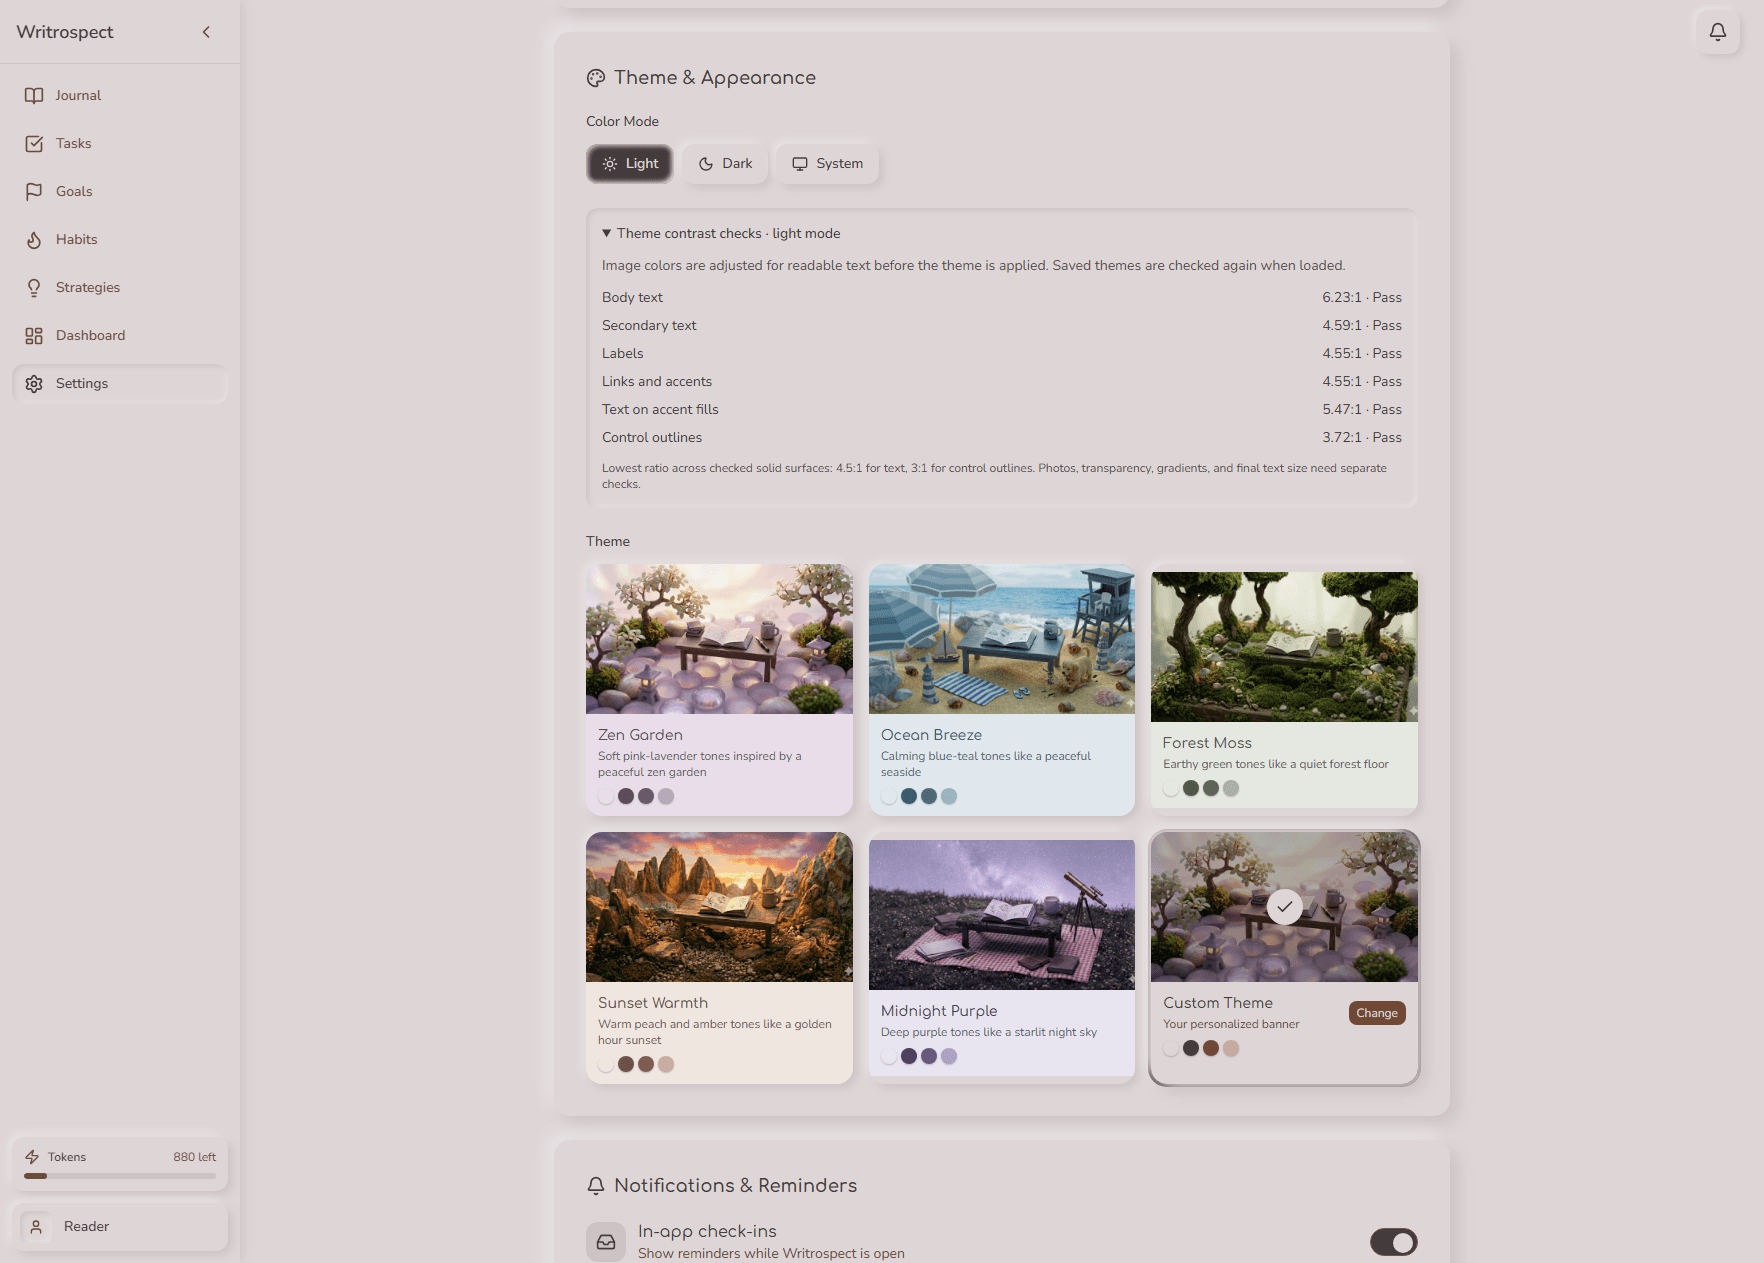This screenshot has width=1764, height=1263.
Task: Click the 'Text on accent fills' row label
Action: coord(660,409)
